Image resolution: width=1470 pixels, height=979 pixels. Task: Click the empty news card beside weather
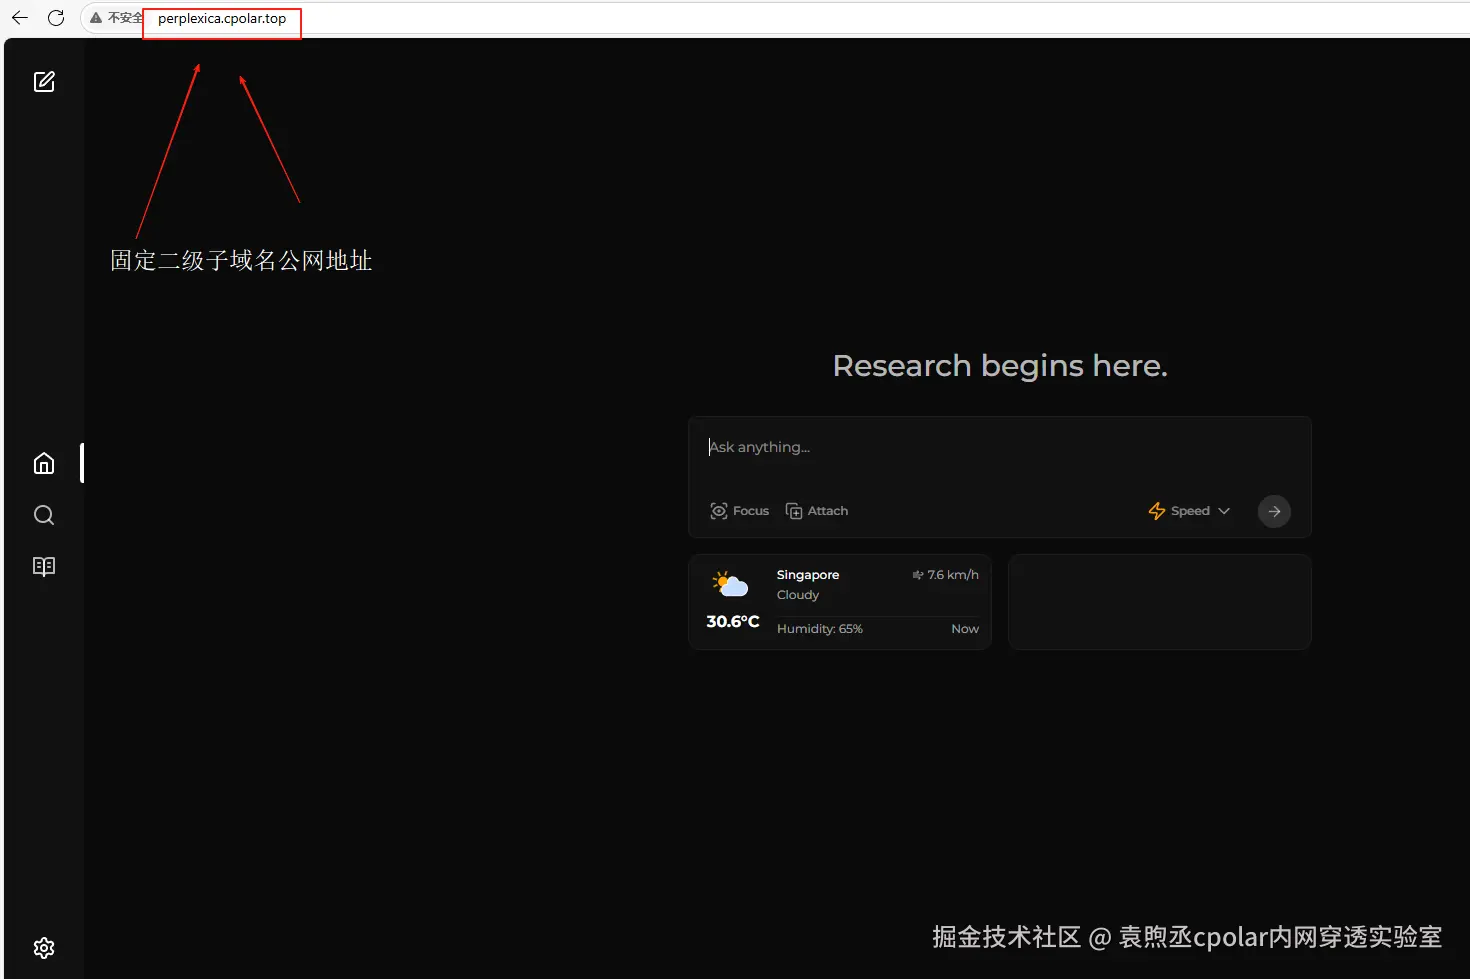(1160, 602)
